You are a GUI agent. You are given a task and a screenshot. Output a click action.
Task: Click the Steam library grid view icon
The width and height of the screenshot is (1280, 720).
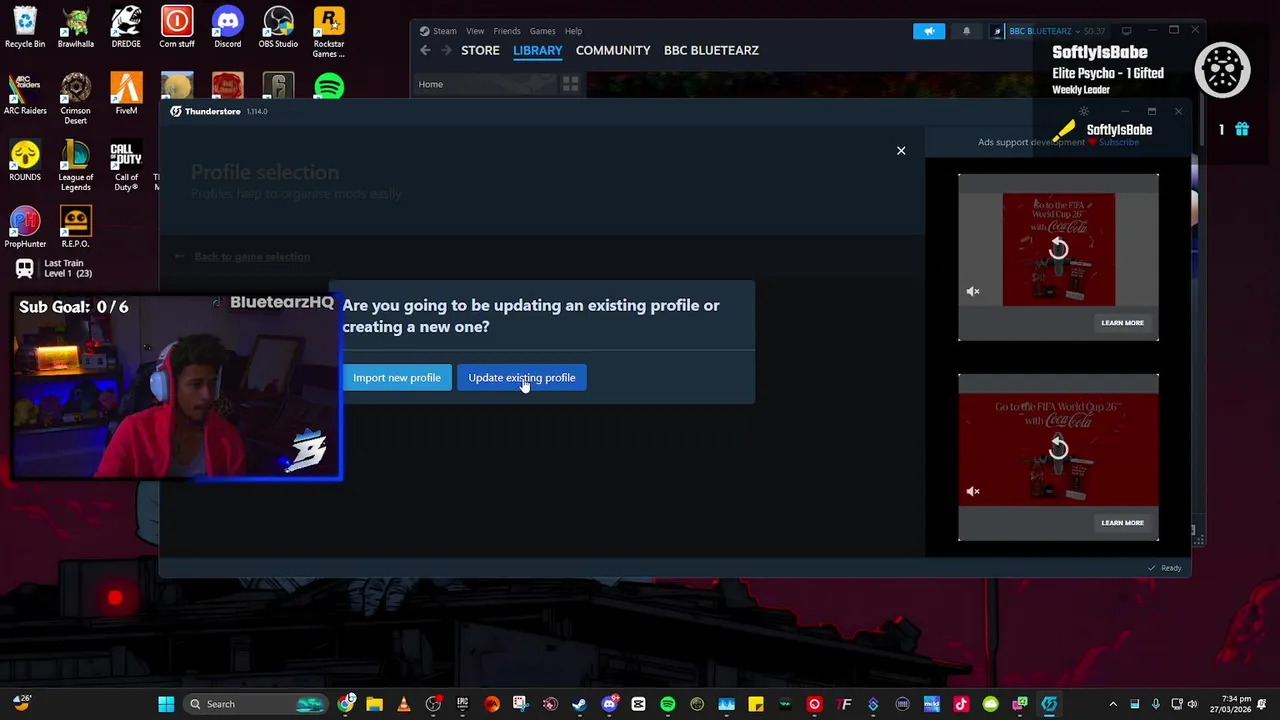(570, 84)
